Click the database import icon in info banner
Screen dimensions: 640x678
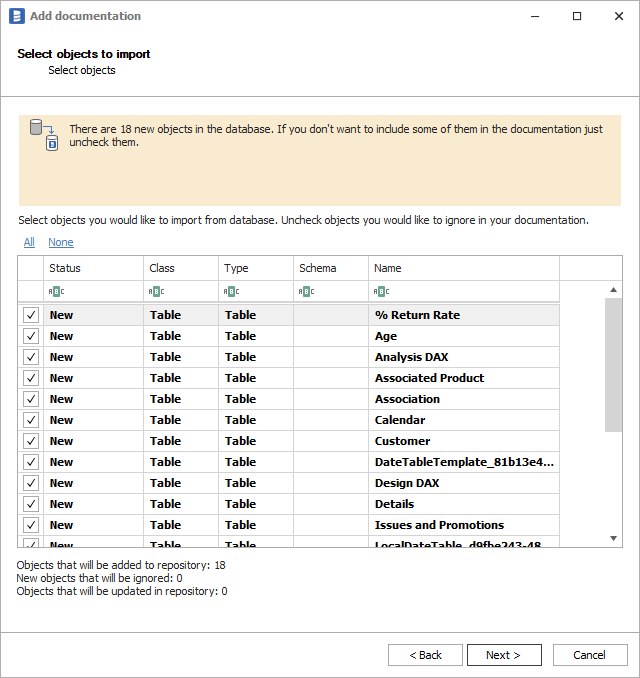[x=44, y=134]
